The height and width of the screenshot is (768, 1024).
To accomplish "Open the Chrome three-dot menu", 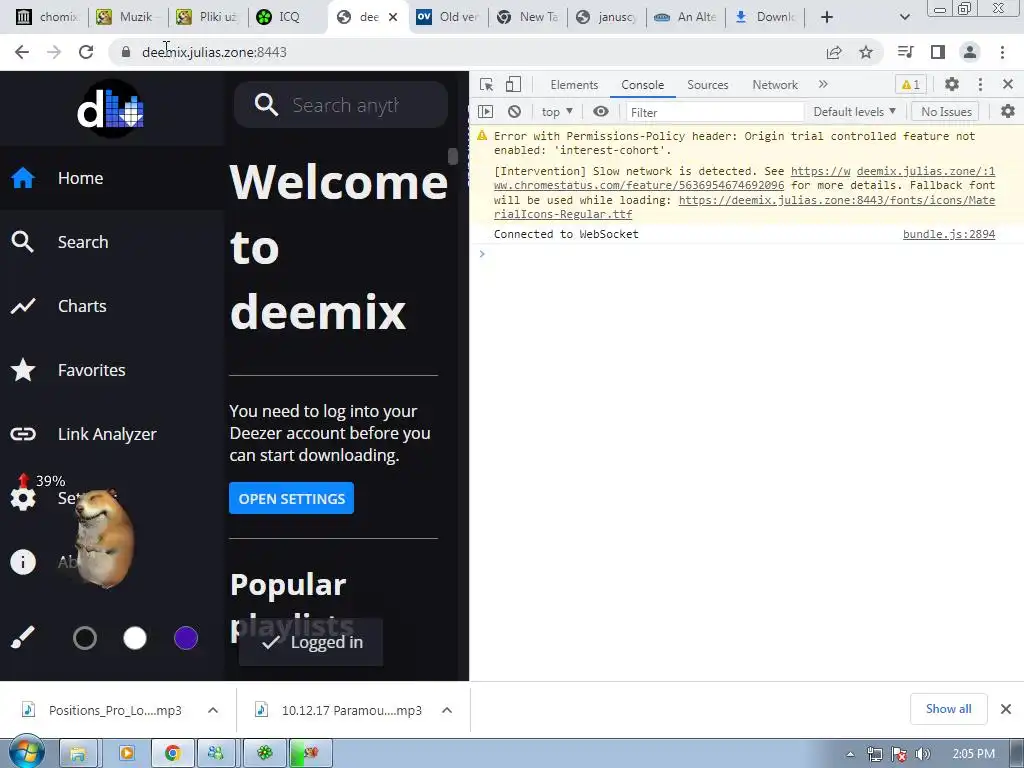I will [1002, 52].
